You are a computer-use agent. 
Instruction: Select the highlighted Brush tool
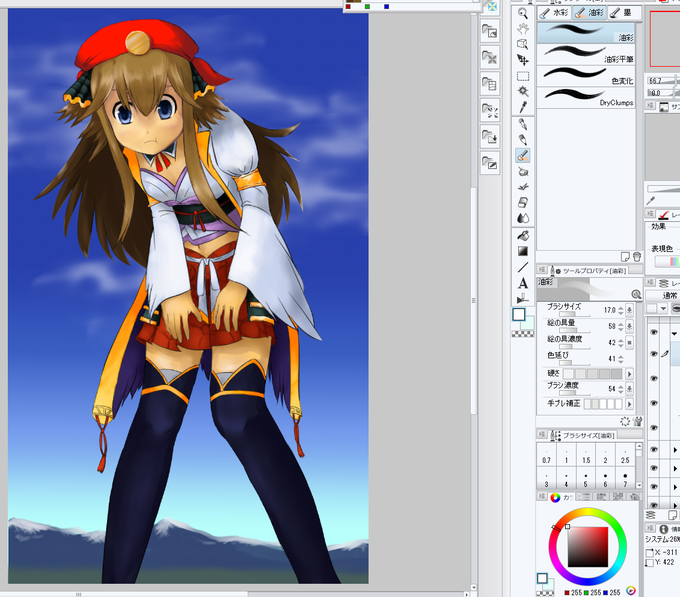(523, 155)
